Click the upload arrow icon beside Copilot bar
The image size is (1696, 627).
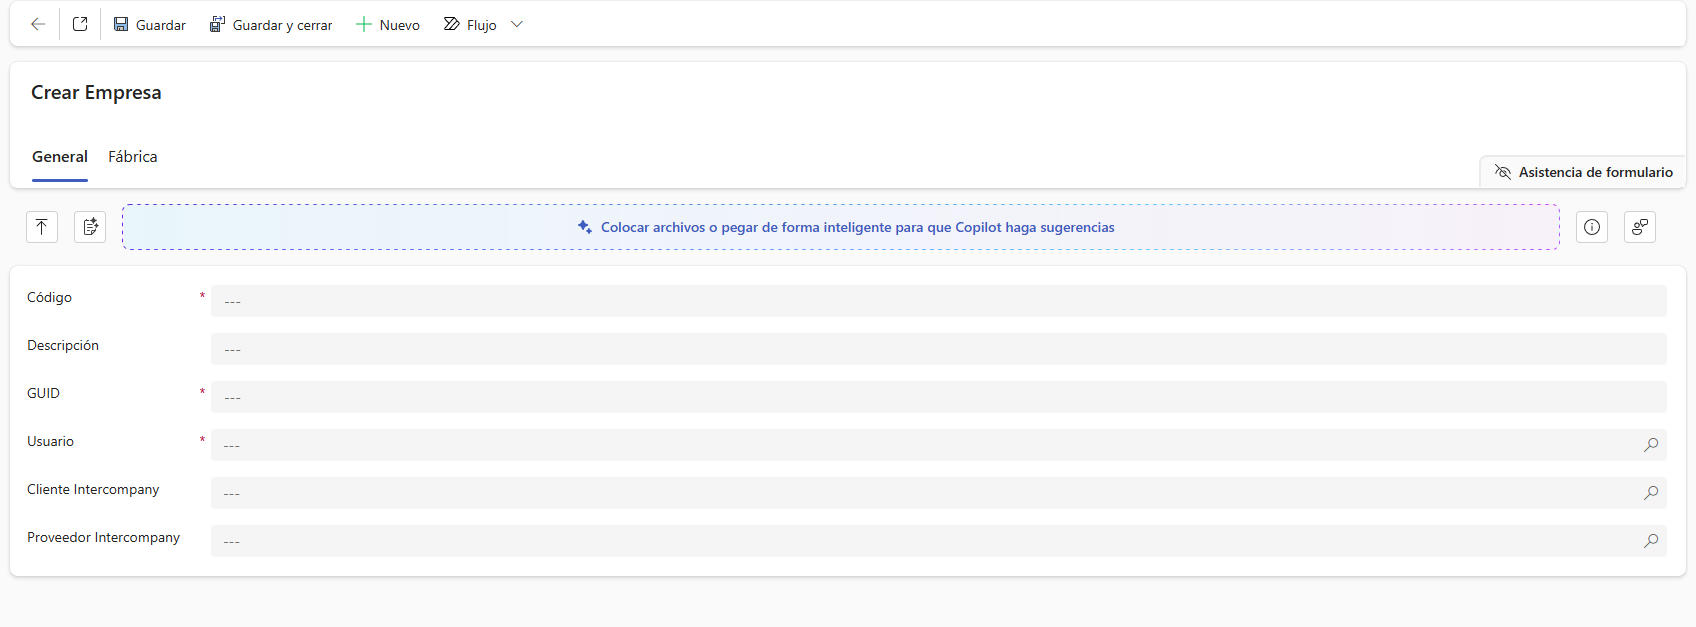click(x=42, y=227)
